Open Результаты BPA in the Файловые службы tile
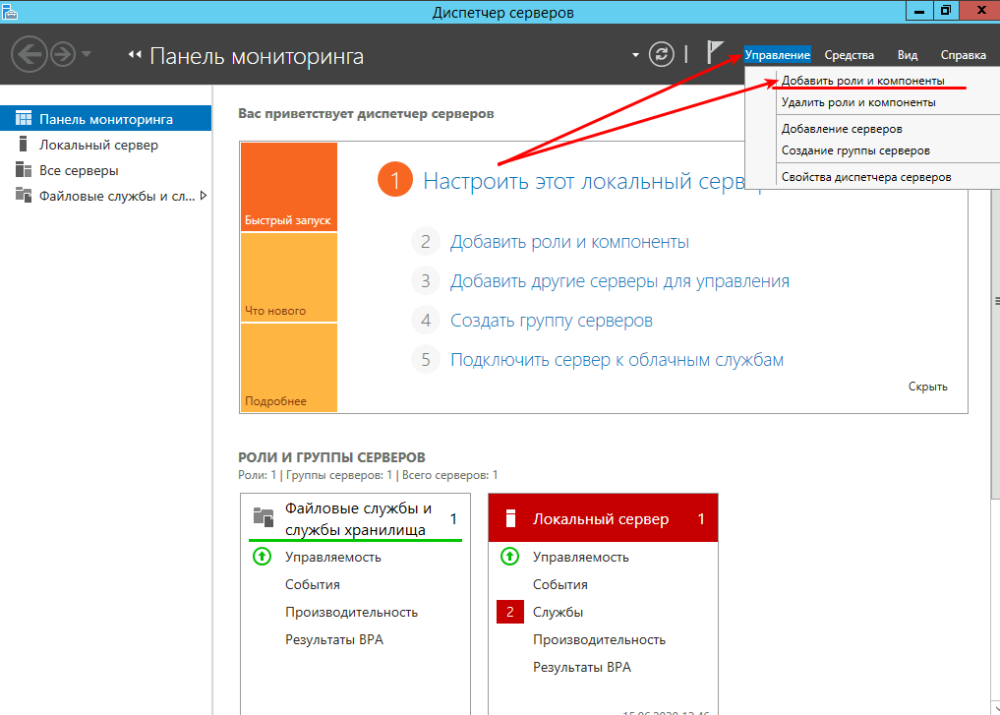1000x715 pixels. tap(334, 639)
